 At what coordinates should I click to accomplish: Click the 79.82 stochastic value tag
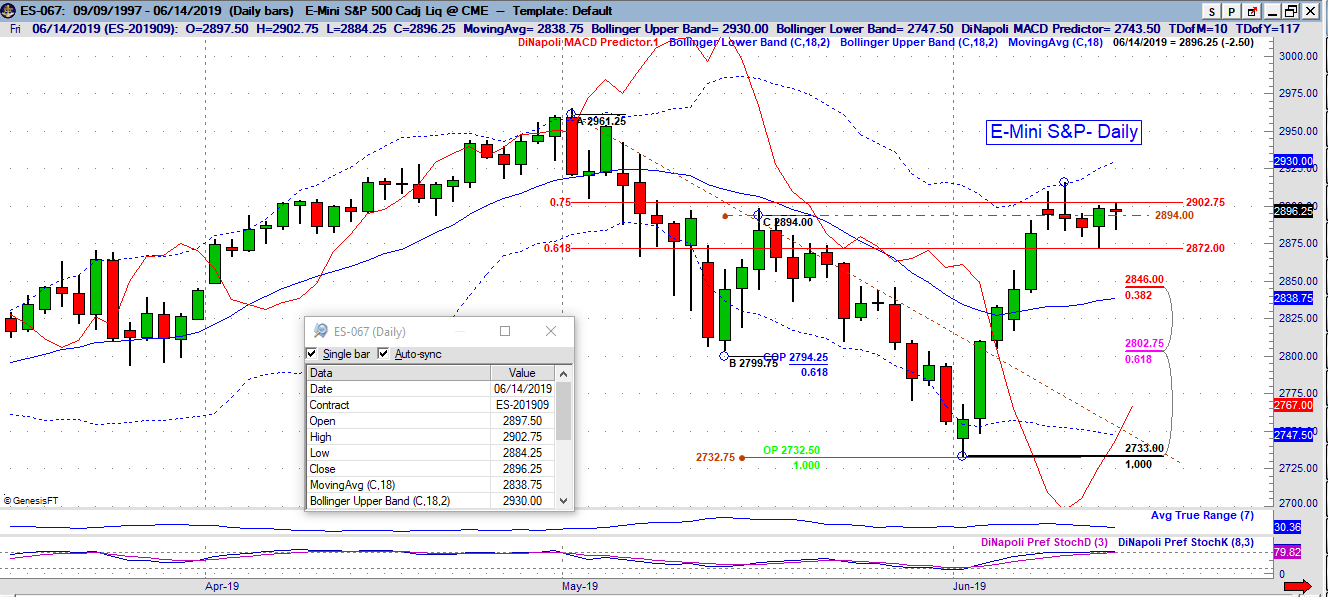(x=1286, y=552)
